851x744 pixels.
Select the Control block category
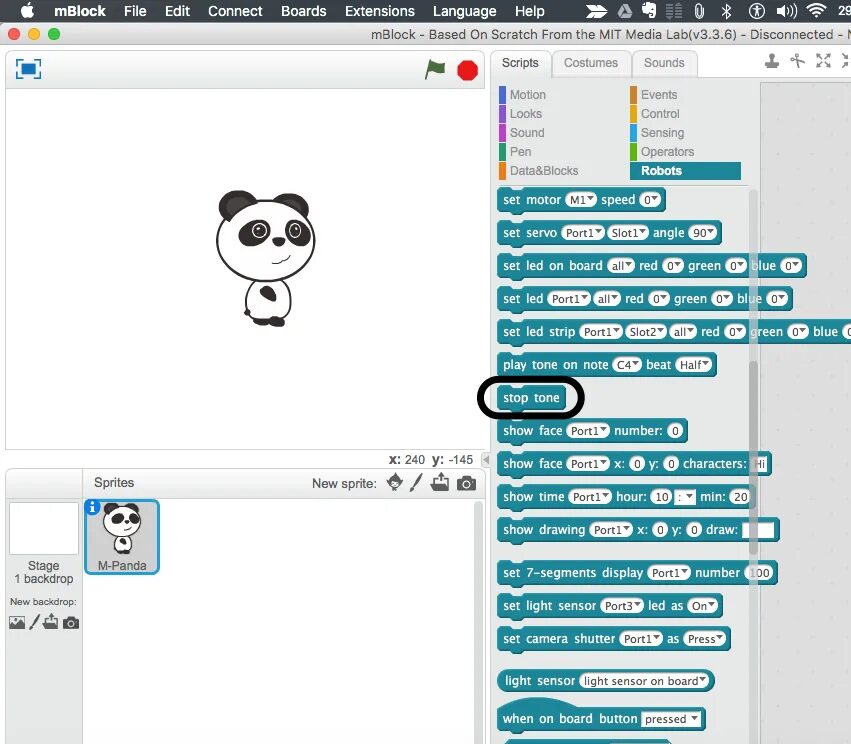click(x=660, y=114)
